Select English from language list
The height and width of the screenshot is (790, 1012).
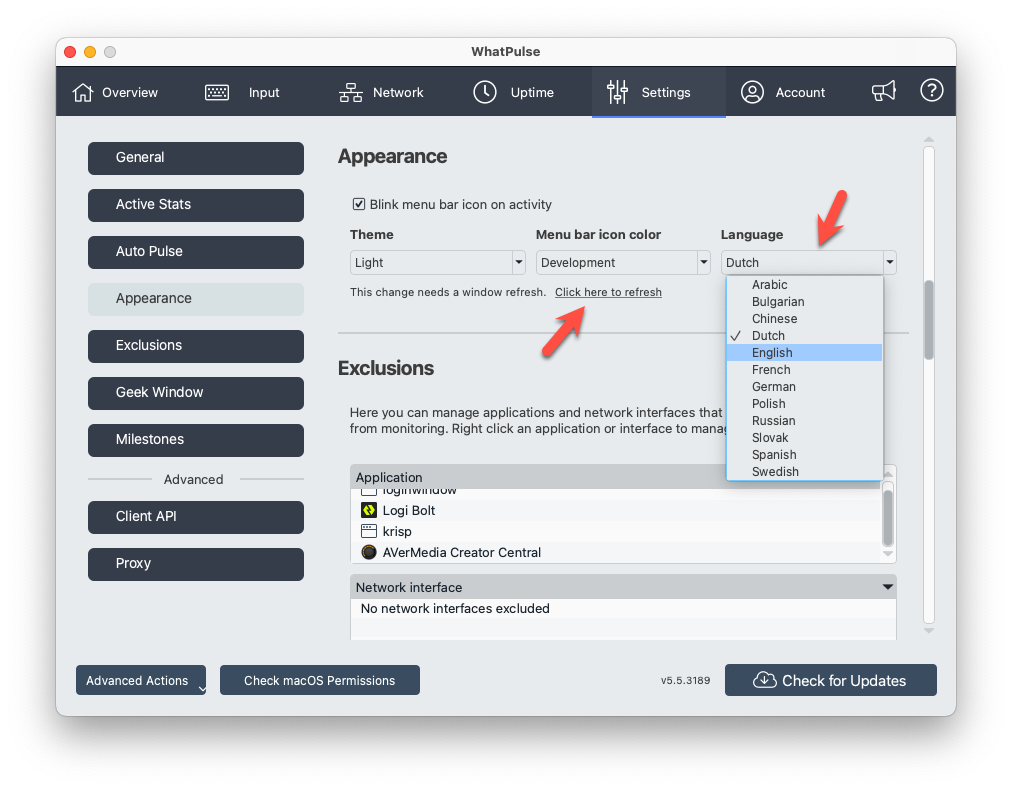click(804, 352)
